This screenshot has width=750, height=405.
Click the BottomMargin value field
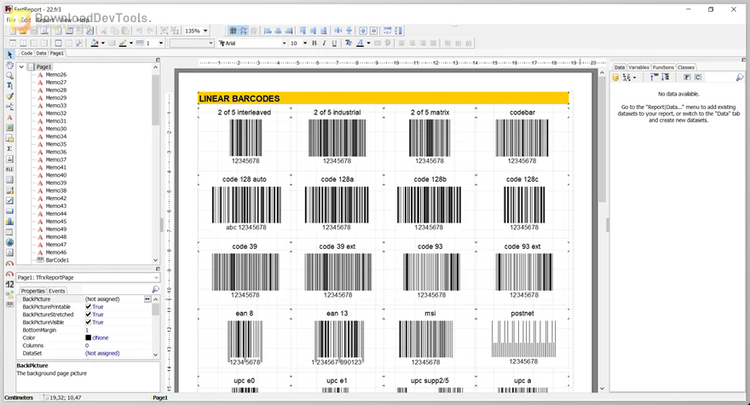click(118, 330)
